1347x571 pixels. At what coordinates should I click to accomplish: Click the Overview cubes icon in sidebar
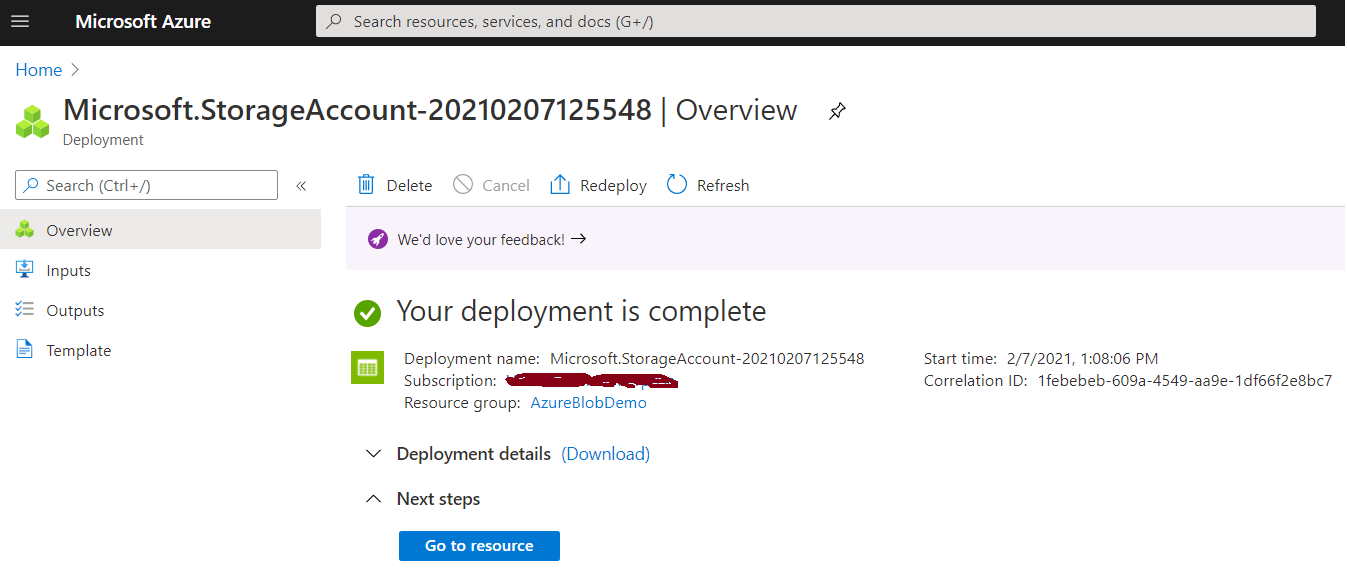tap(25, 229)
